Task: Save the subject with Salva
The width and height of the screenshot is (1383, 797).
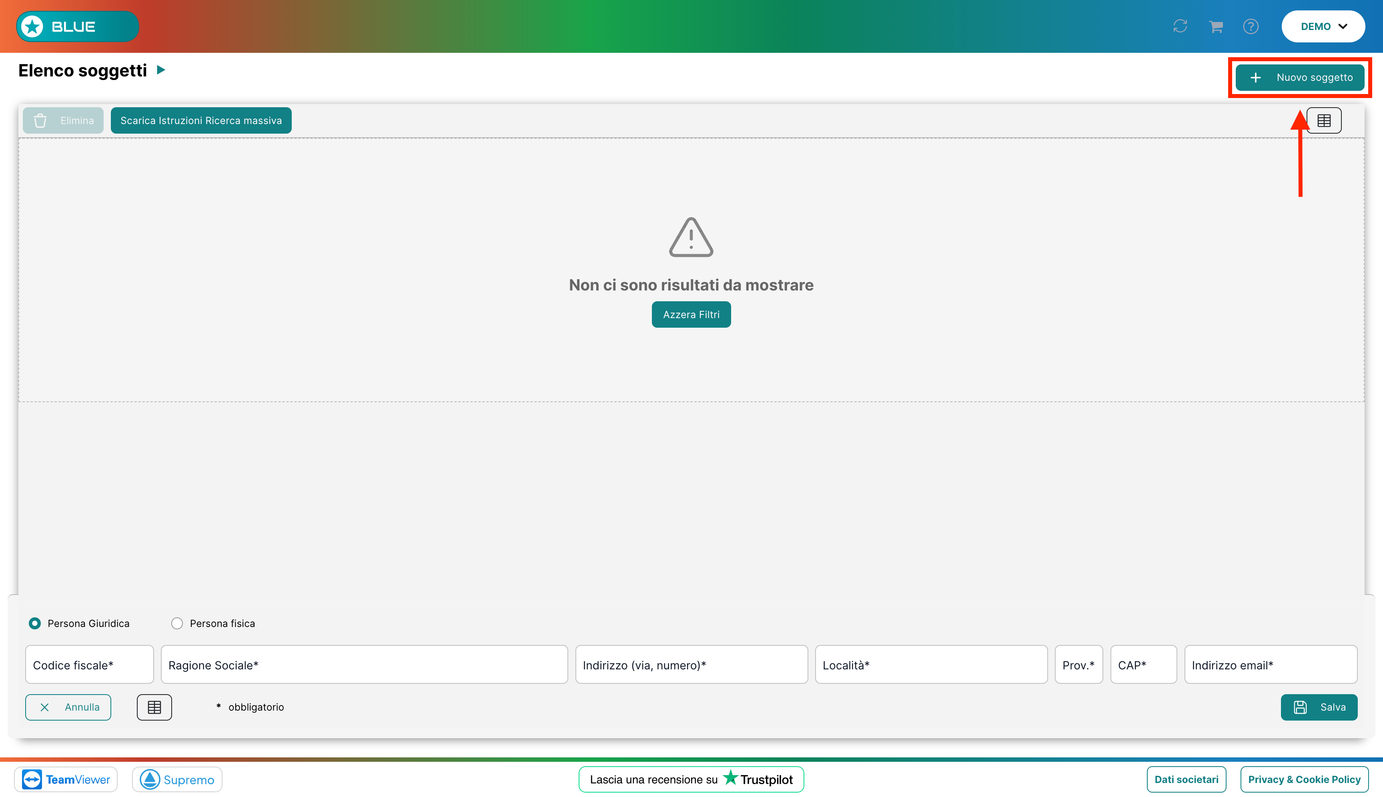Action: click(1319, 707)
